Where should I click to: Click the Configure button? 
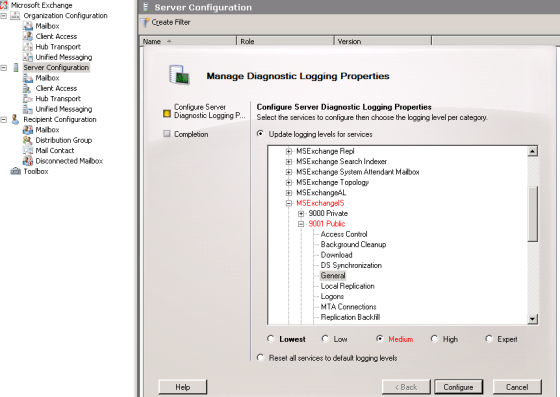tap(458, 387)
